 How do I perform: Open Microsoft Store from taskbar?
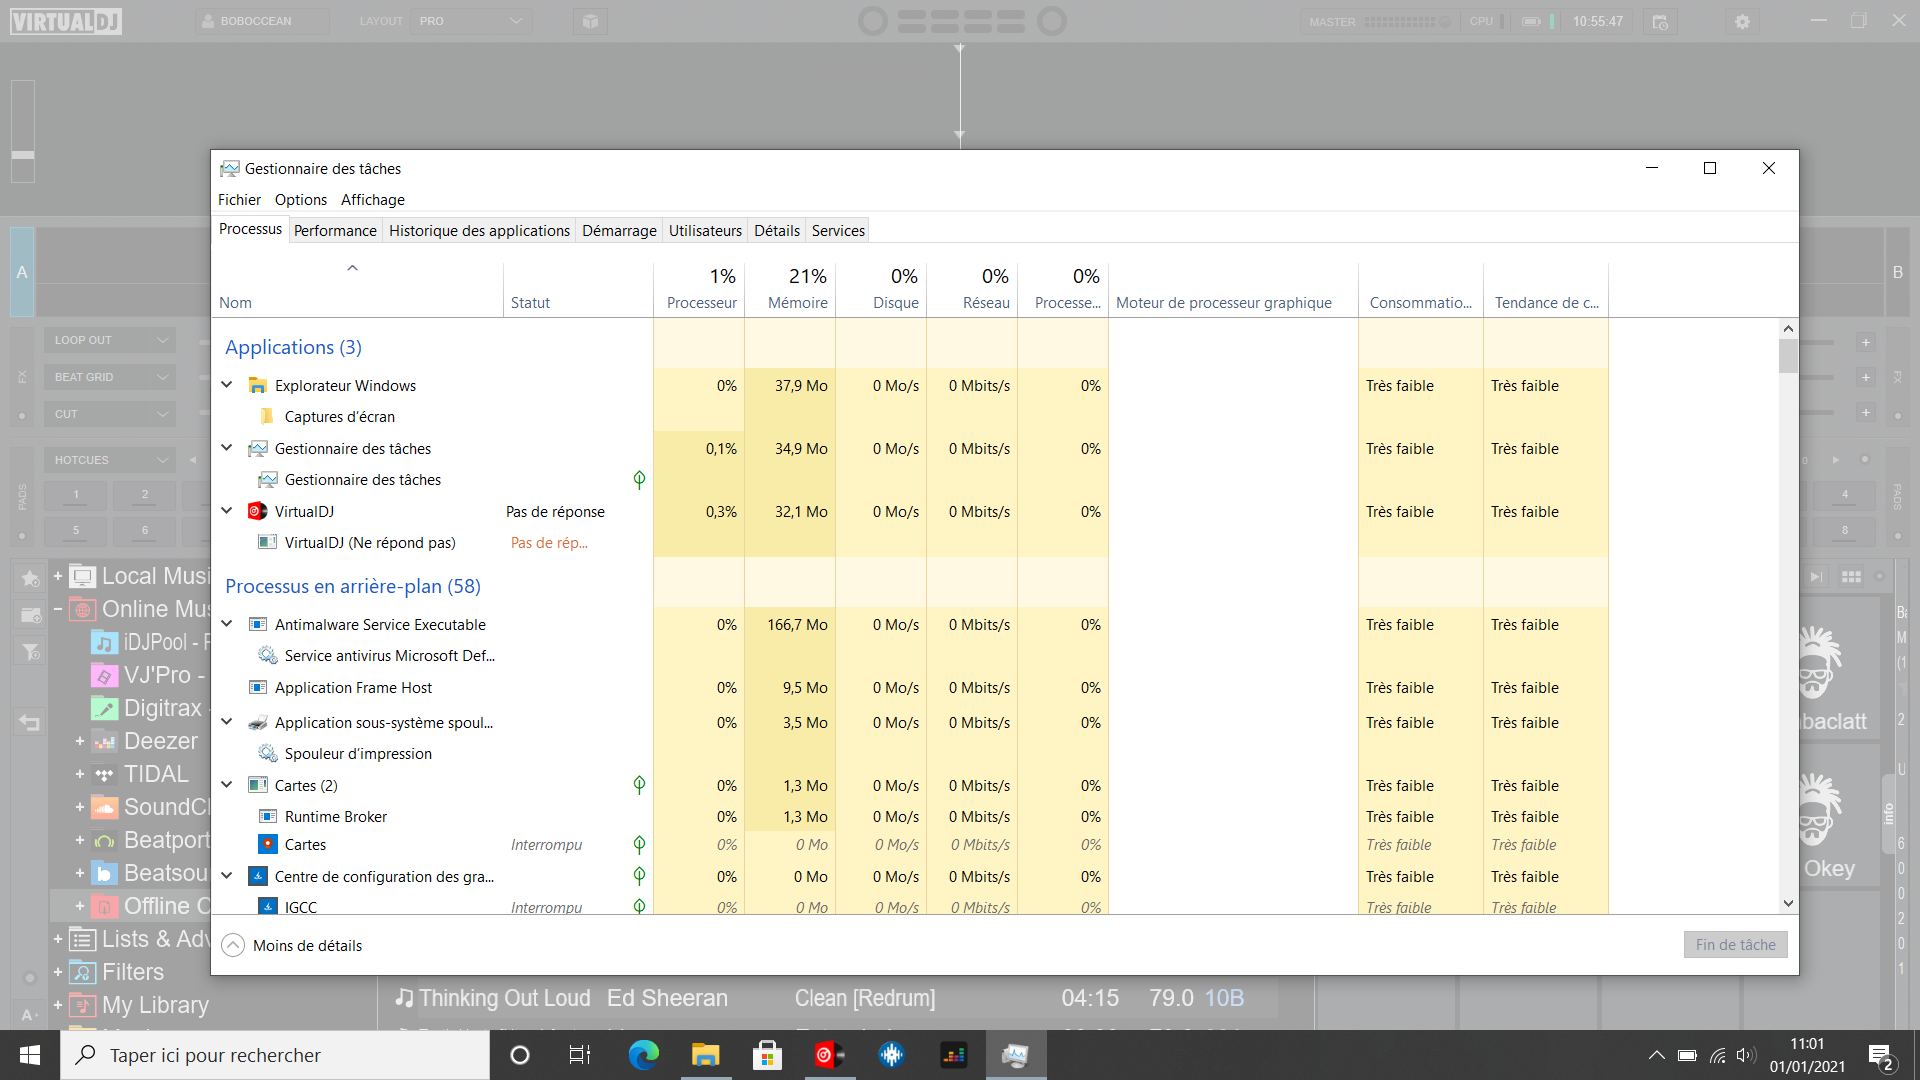click(767, 1055)
